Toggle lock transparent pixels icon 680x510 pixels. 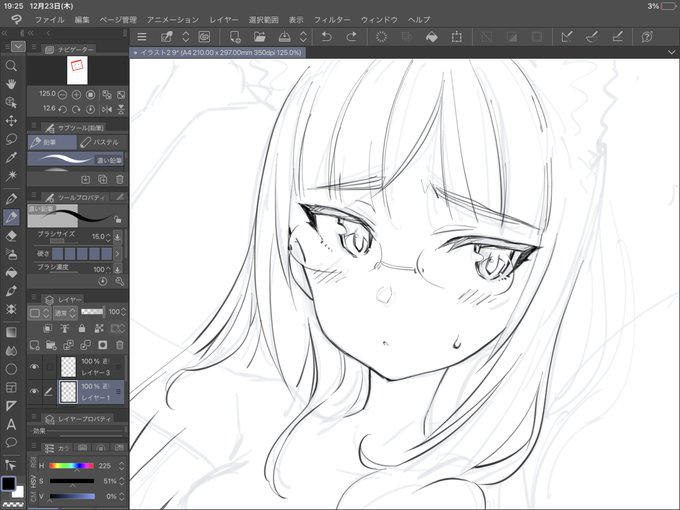click(99, 328)
